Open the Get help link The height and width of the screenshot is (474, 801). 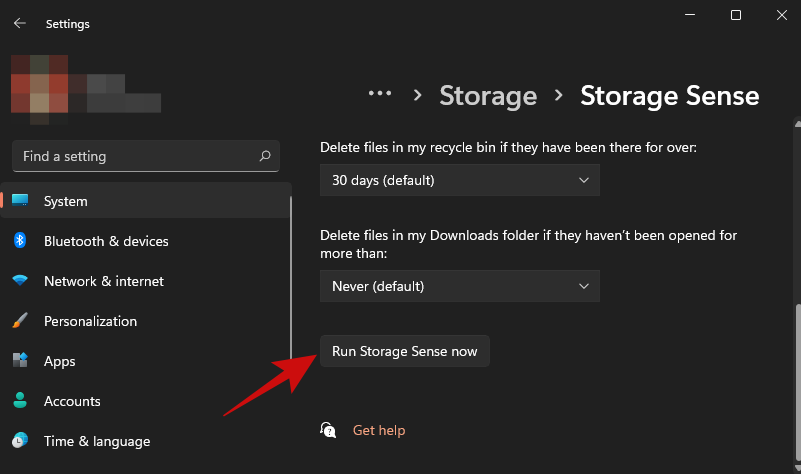click(379, 430)
